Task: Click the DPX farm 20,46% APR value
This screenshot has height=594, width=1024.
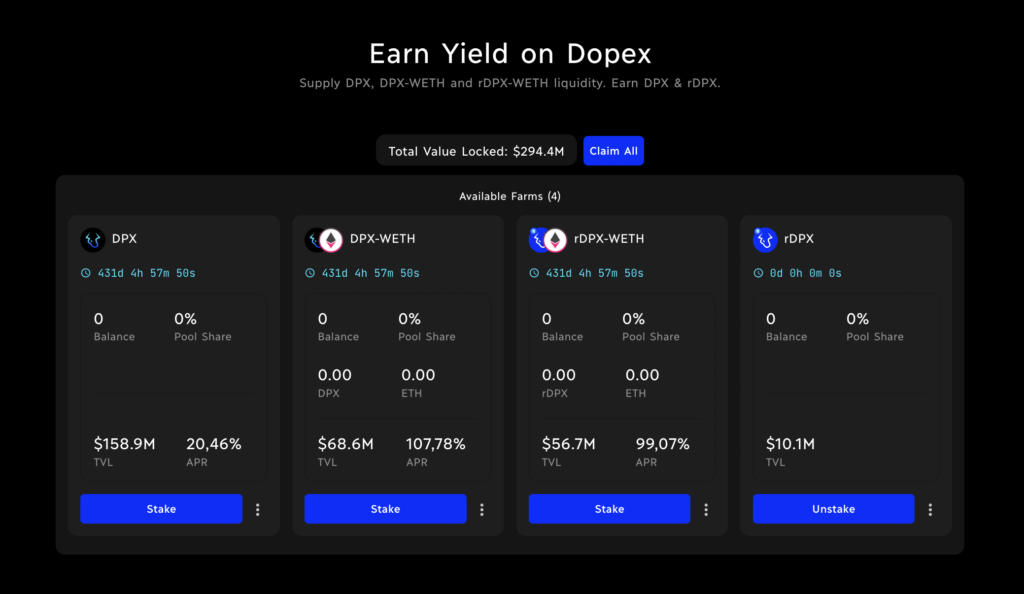Action: (x=214, y=444)
